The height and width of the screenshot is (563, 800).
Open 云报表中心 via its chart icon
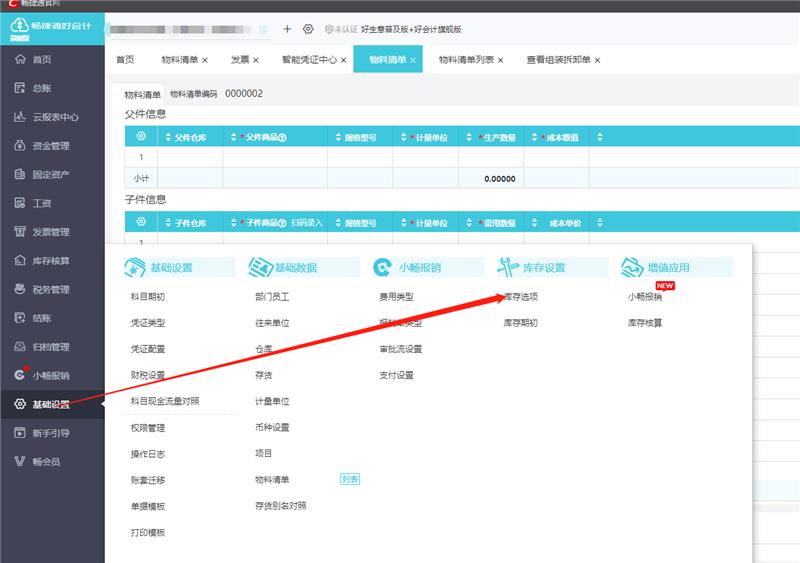19,117
